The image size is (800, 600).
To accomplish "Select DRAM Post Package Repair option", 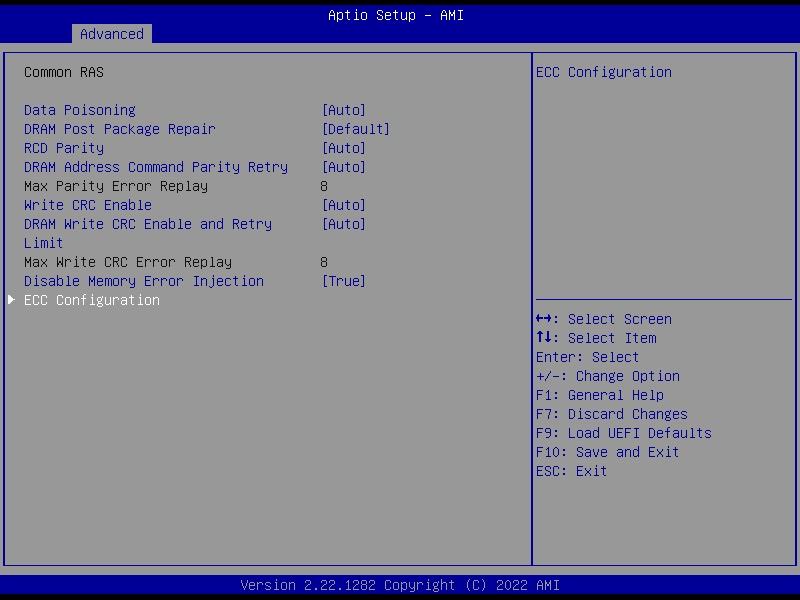I will [x=119, y=129].
